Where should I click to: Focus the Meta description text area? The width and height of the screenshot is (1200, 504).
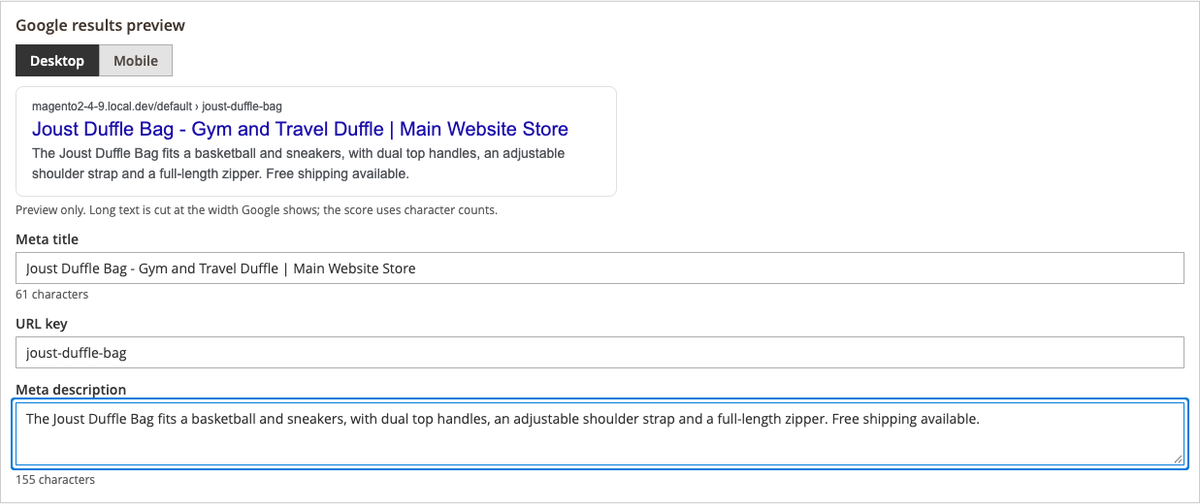click(x=600, y=433)
